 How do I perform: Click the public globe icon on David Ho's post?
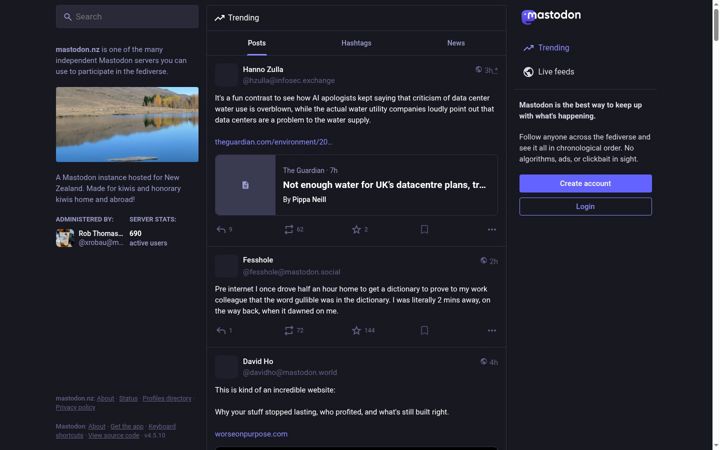coord(484,361)
